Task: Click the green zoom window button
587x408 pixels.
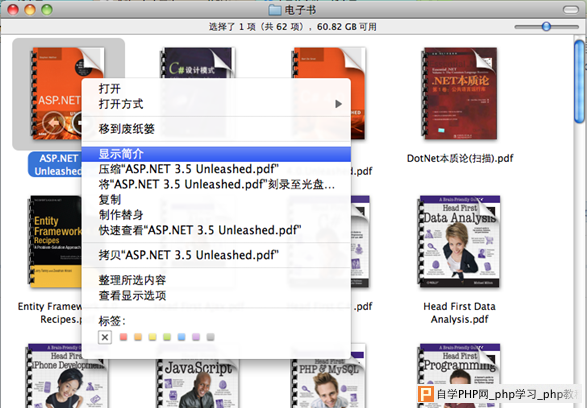Action: (x=47, y=10)
